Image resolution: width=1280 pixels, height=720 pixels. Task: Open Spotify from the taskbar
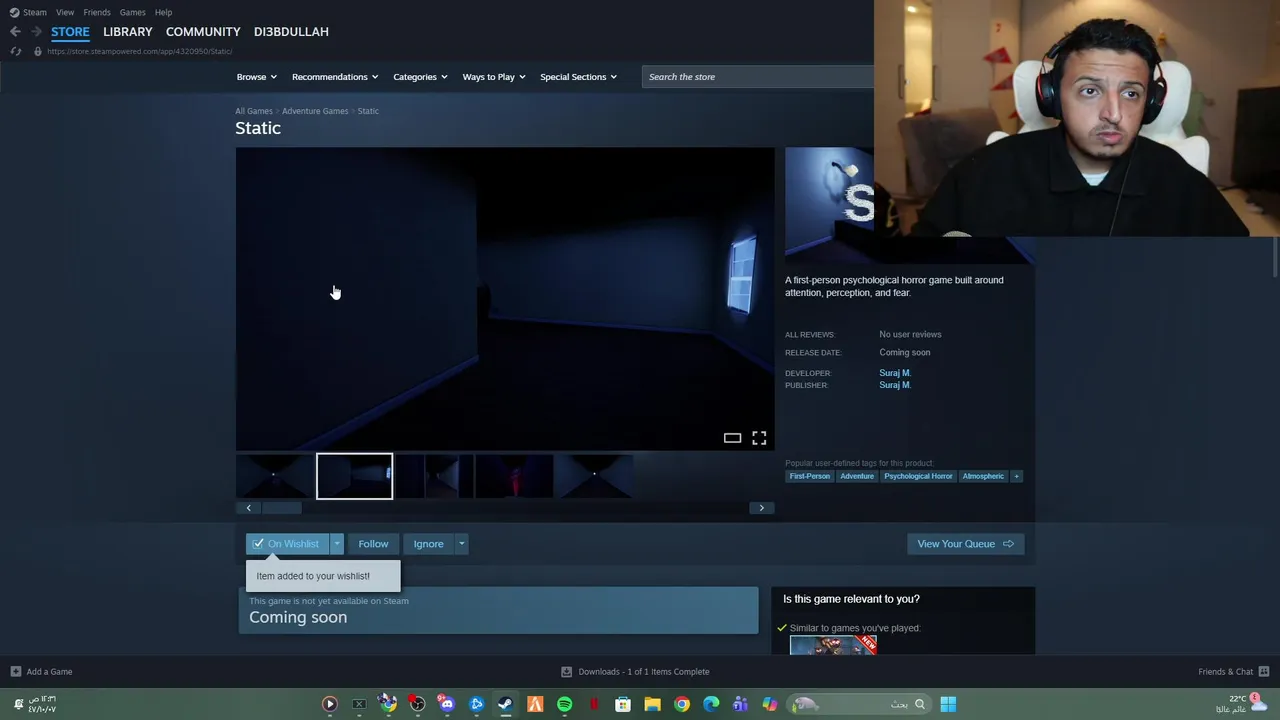tap(564, 704)
